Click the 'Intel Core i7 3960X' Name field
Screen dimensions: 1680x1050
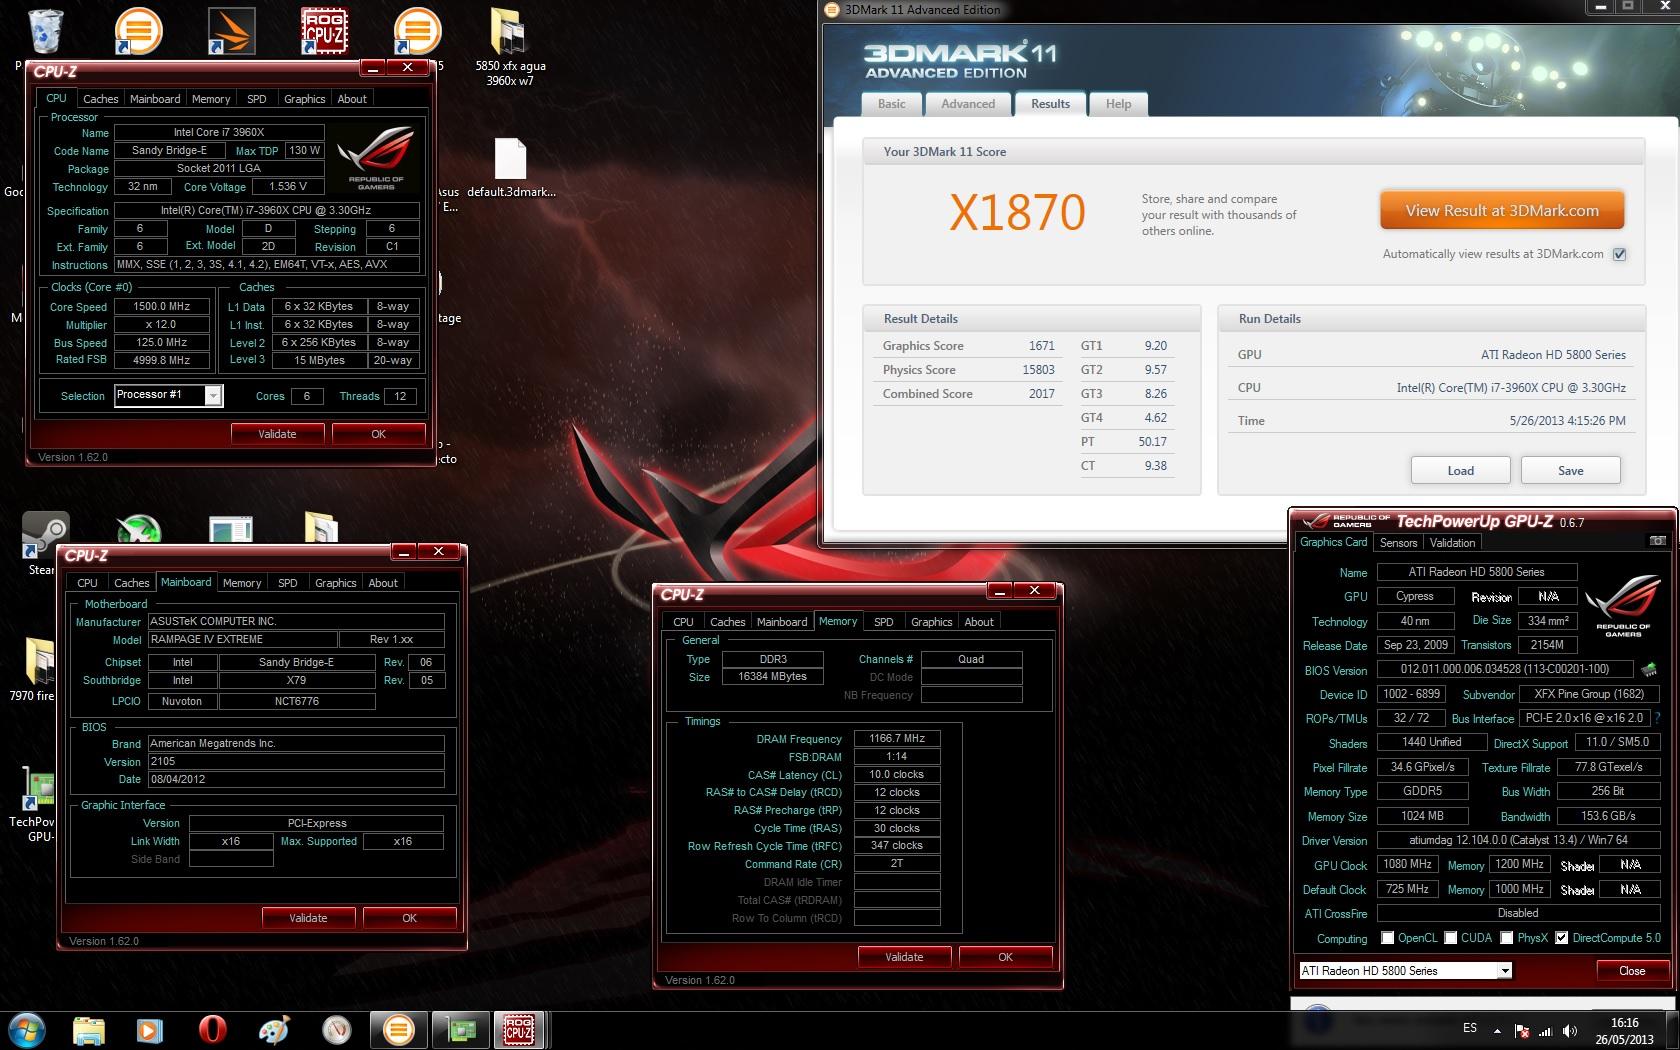219,132
